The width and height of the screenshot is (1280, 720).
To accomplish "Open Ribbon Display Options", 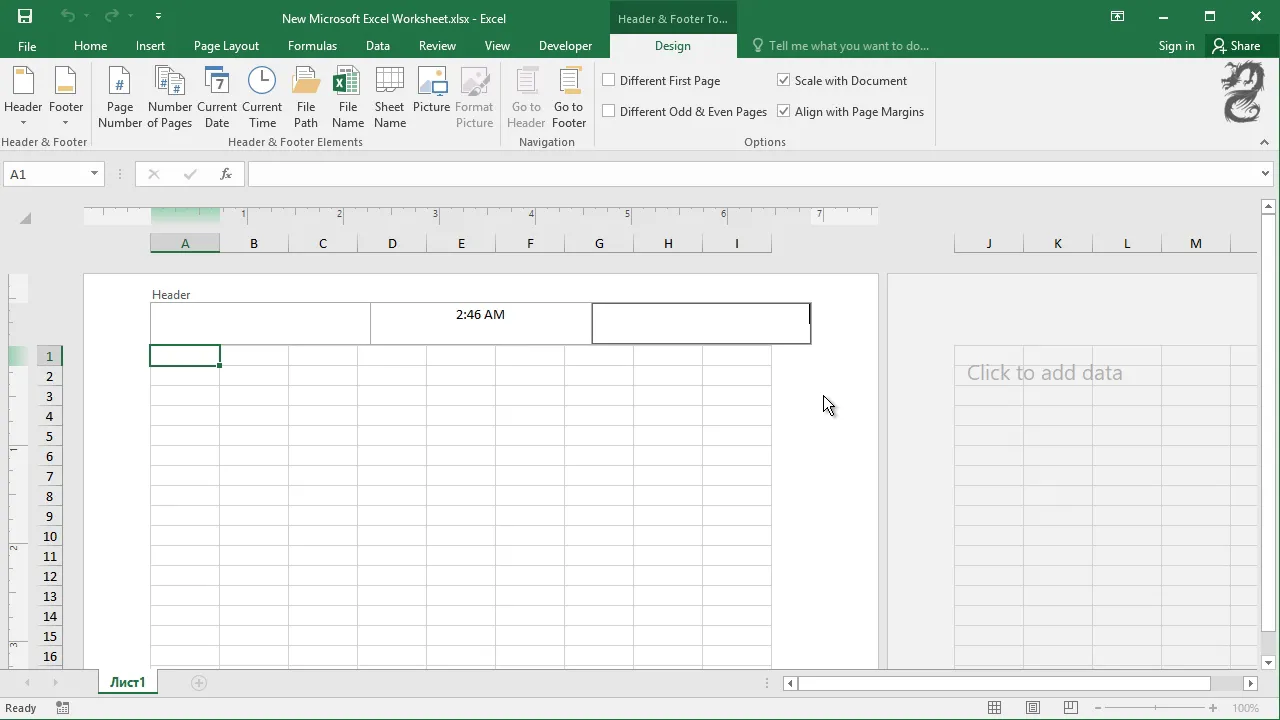I will pos(1118,17).
